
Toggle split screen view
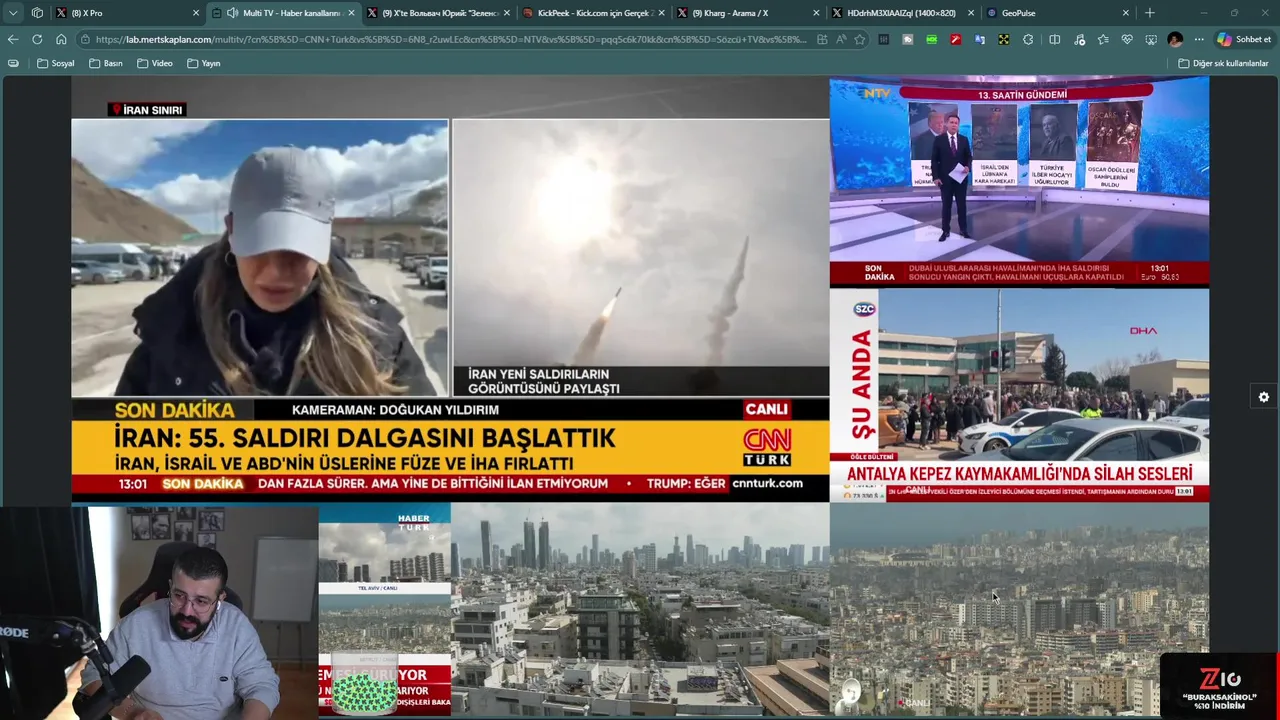(1055, 39)
